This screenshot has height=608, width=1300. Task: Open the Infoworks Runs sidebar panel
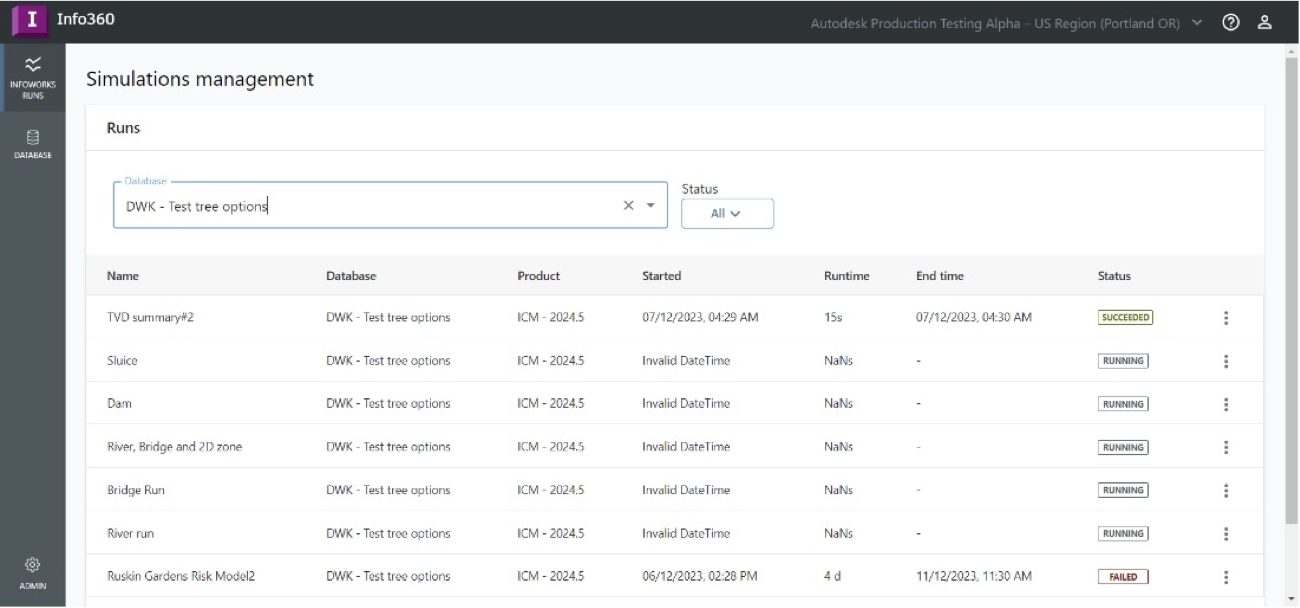[x=33, y=75]
